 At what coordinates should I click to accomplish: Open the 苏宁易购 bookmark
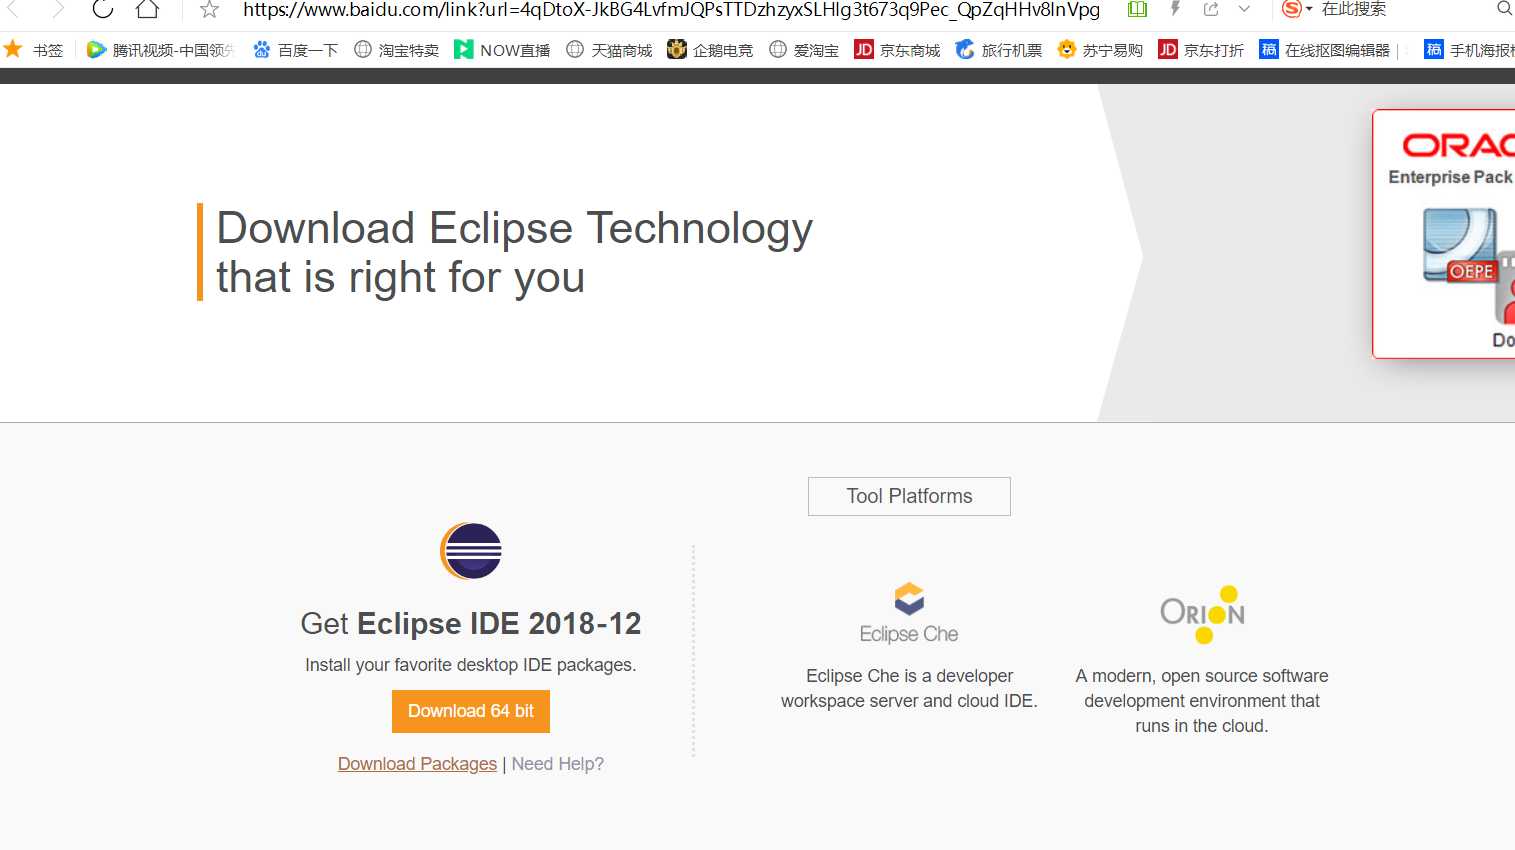pyautogui.click(x=1100, y=50)
